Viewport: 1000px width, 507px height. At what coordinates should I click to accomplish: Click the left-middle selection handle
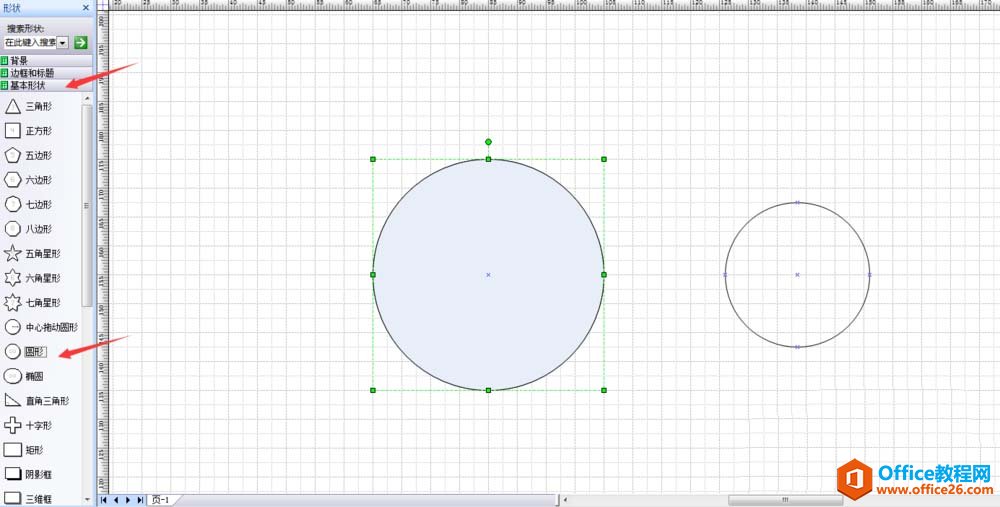click(x=373, y=275)
